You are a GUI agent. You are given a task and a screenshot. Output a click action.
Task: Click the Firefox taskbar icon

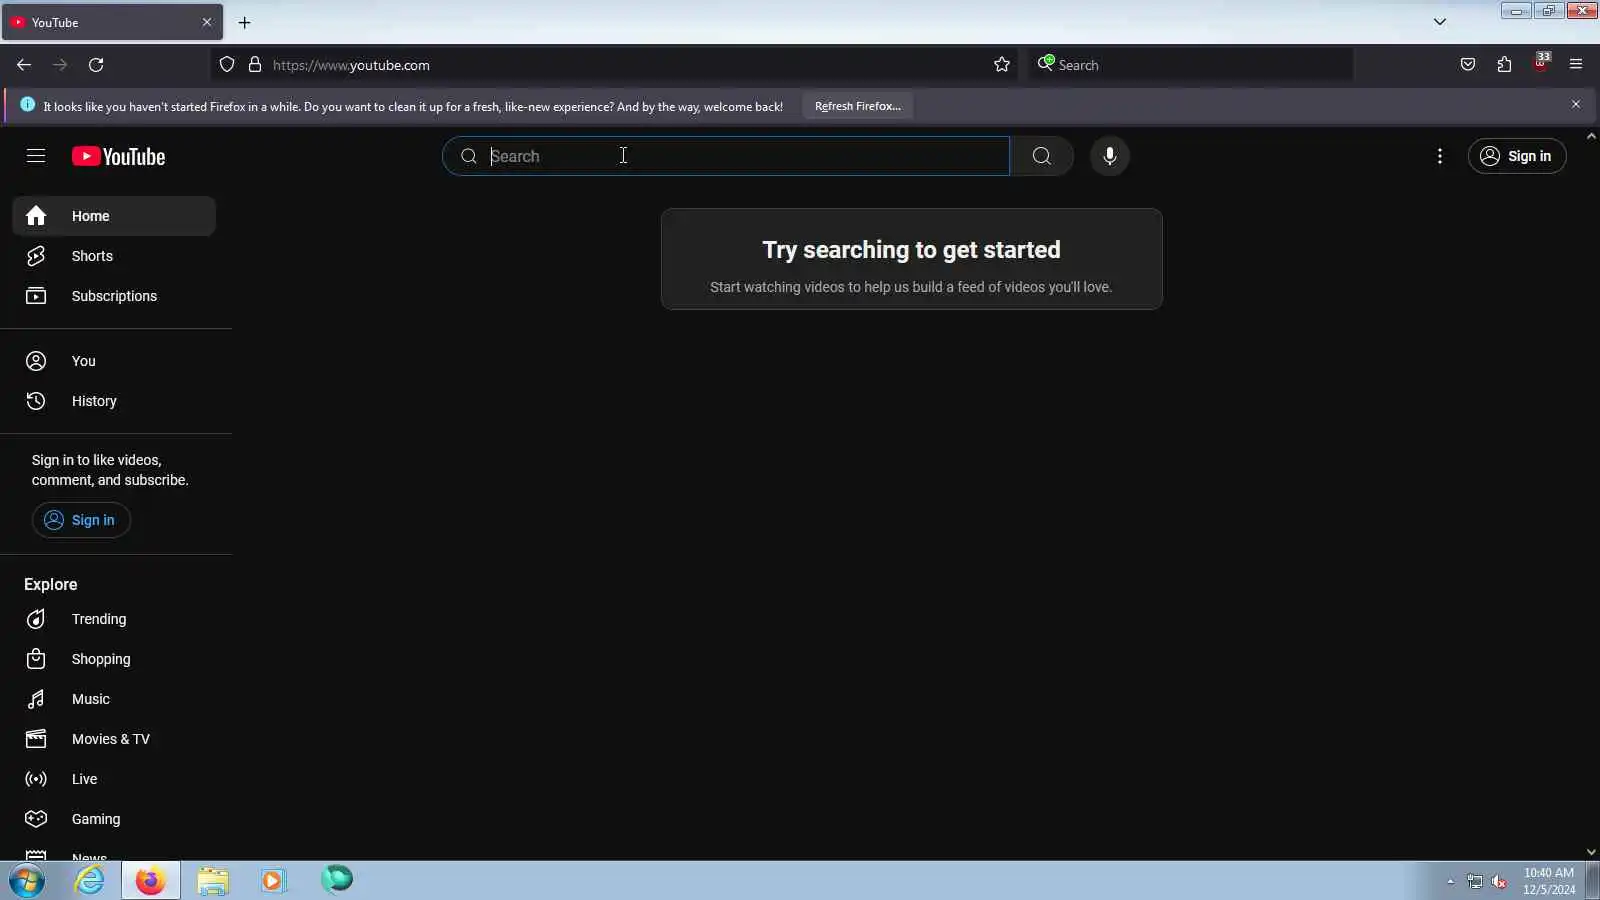coord(151,881)
